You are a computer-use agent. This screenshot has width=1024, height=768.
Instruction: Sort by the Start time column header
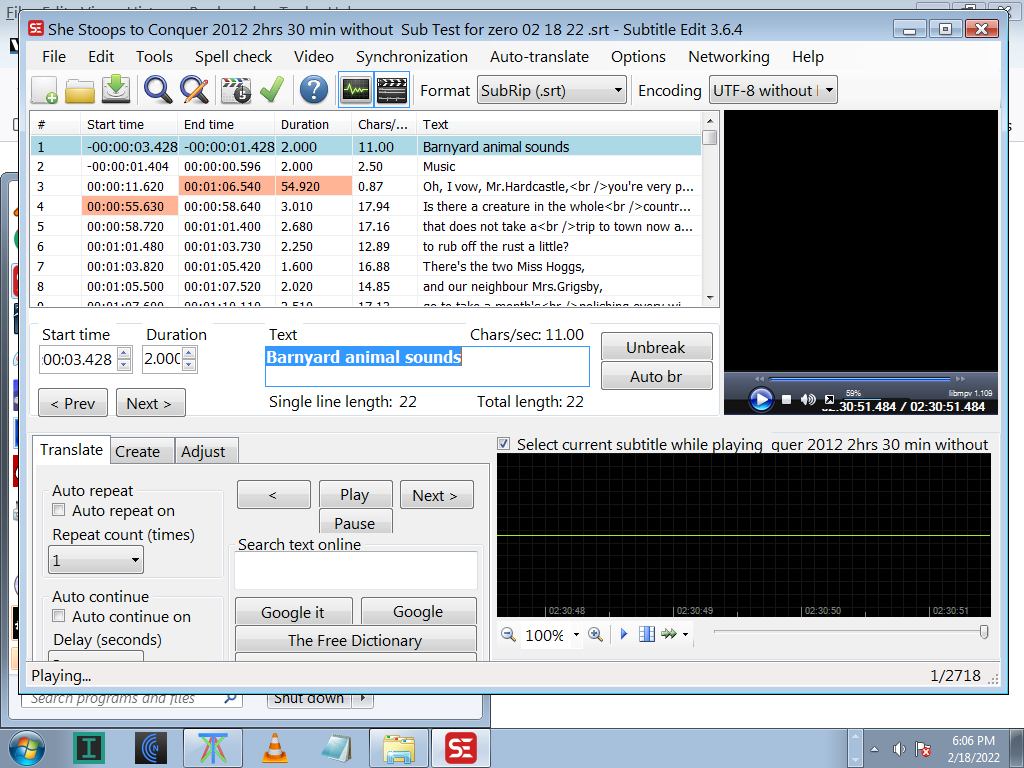[129, 124]
